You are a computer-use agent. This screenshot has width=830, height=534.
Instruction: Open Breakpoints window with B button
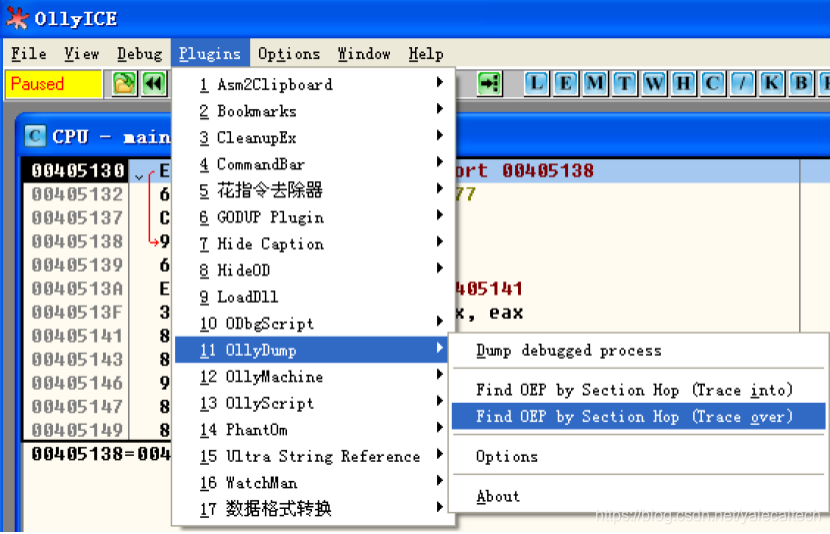pyautogui.click(x=802, y=84)
